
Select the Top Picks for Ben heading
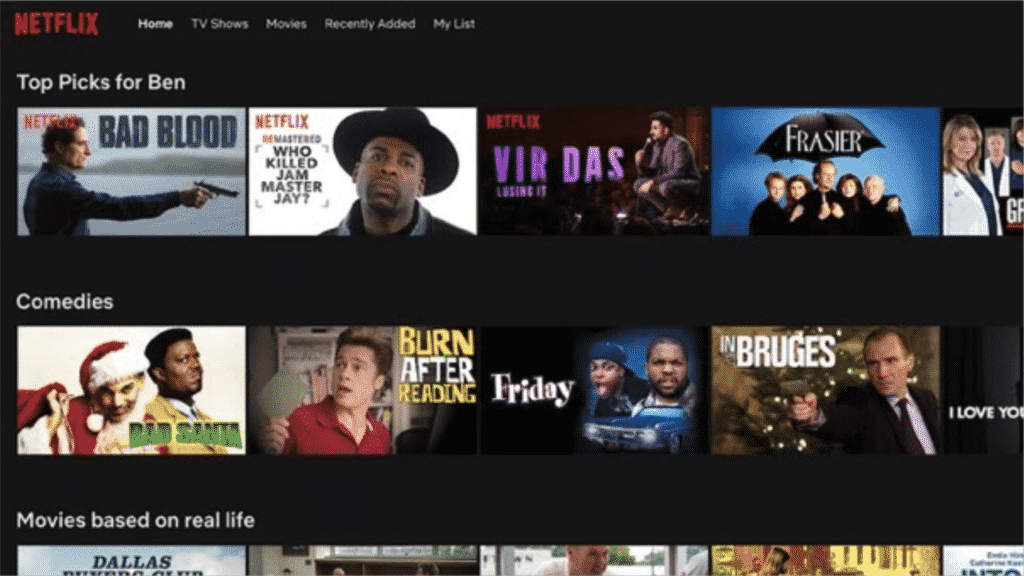(x=101, y=82)
